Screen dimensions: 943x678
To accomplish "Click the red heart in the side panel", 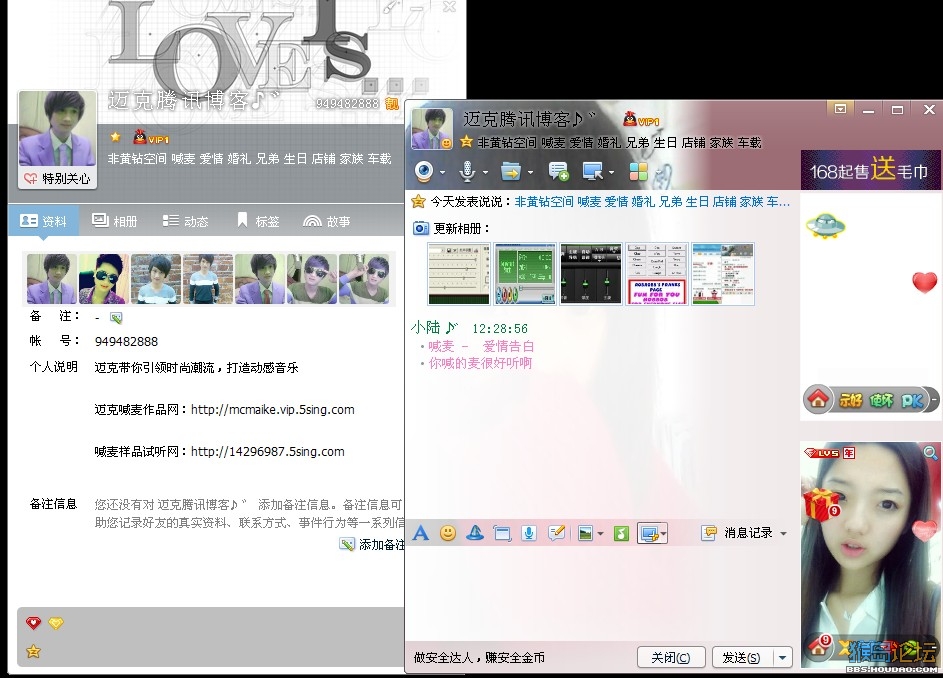I will 924,282.
